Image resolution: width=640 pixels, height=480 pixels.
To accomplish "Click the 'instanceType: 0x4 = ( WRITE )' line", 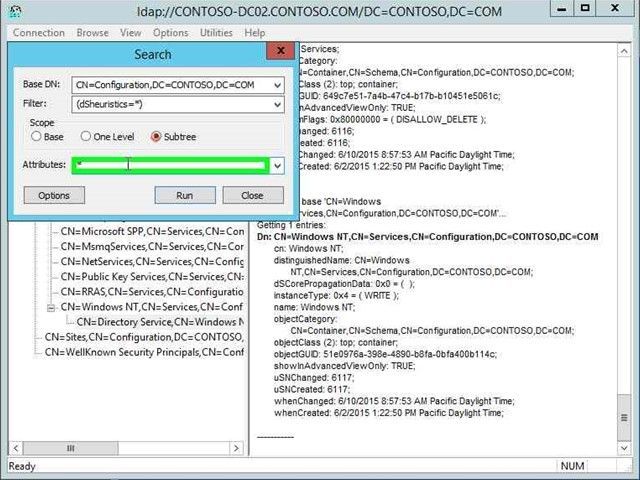I will tap(336, 296).
